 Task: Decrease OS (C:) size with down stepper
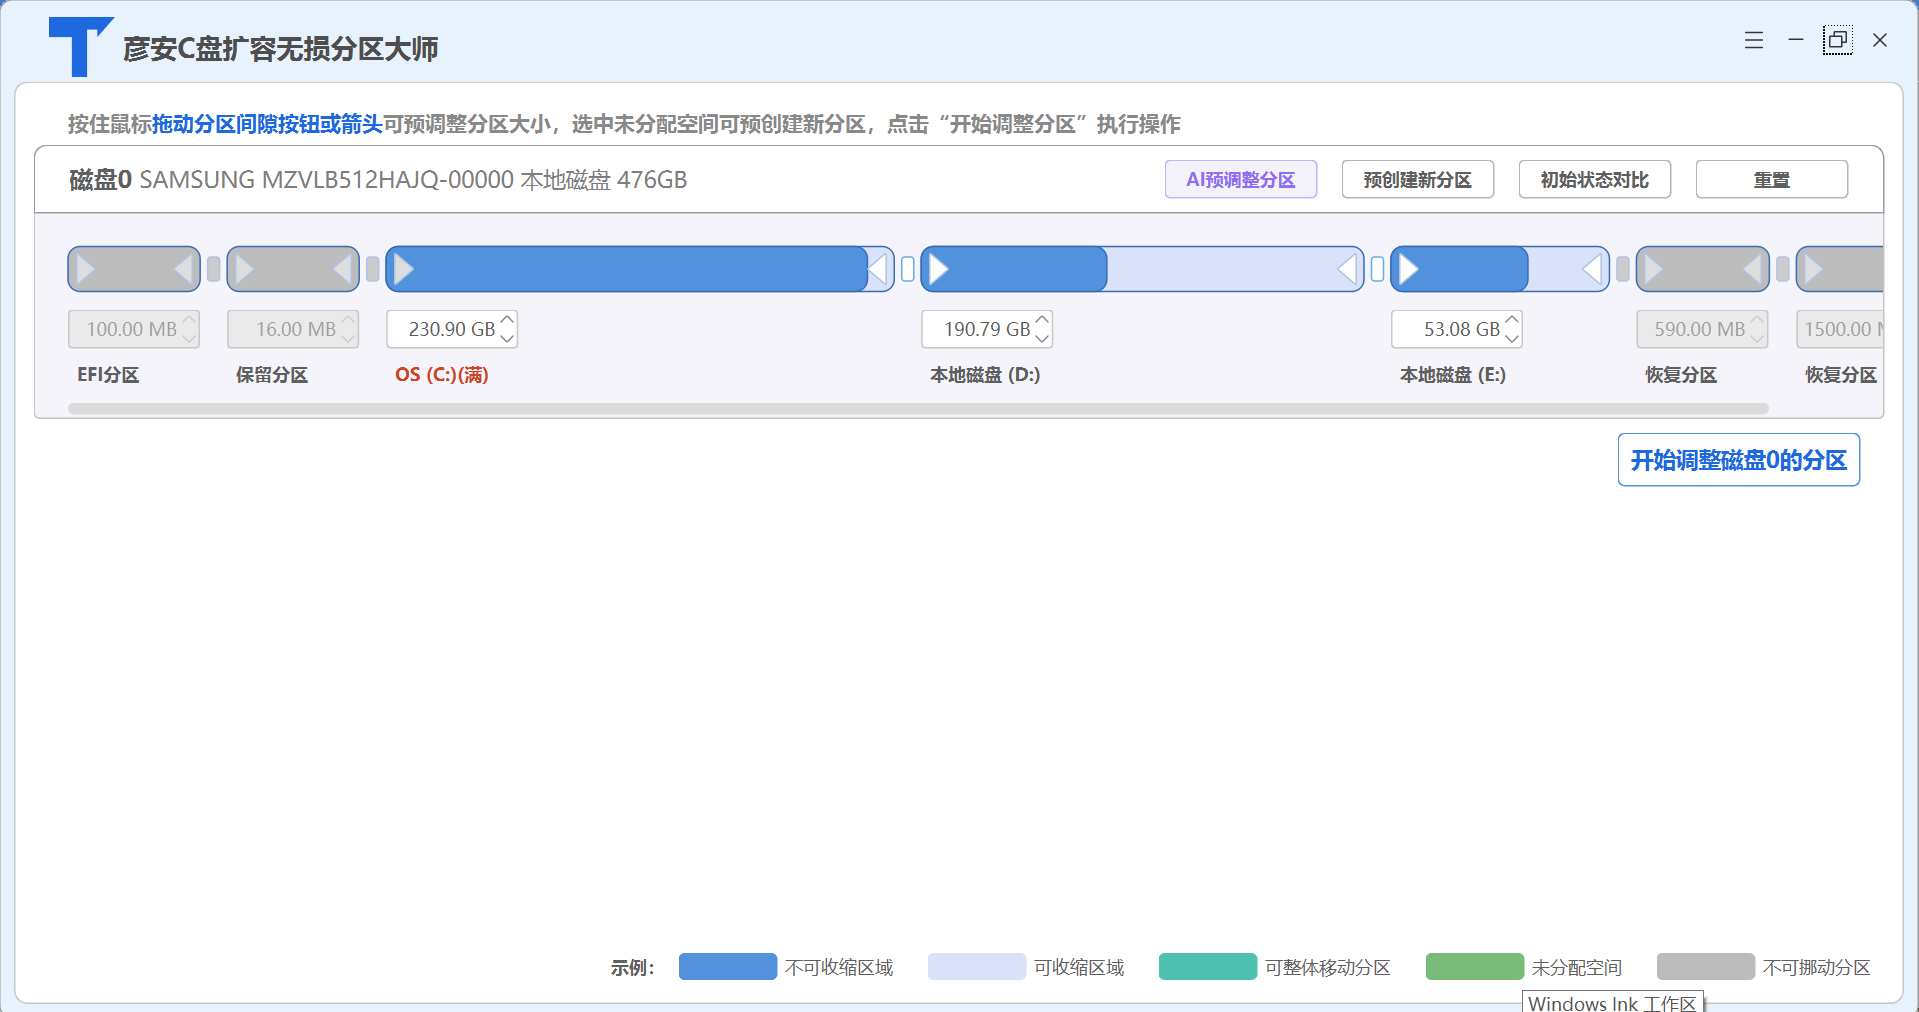click(x=507, y=338)
